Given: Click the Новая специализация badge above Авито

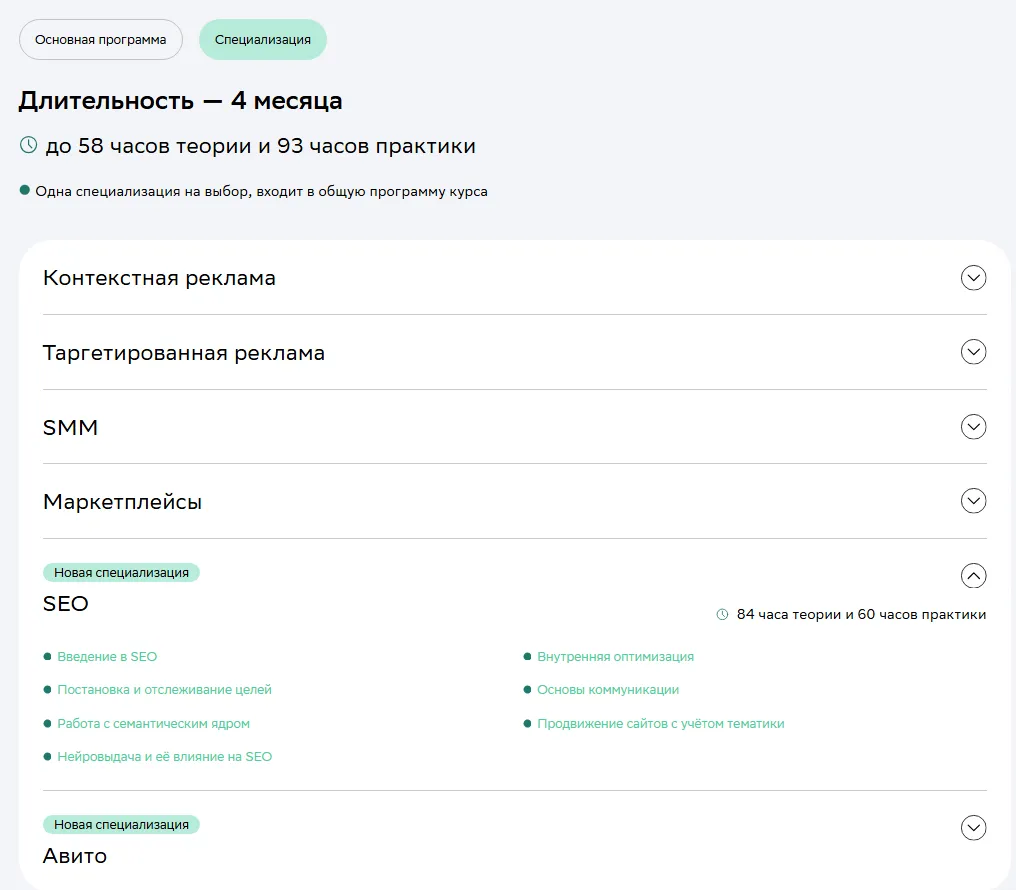Looking at the screenshot, I should click(x=121, y=825).
